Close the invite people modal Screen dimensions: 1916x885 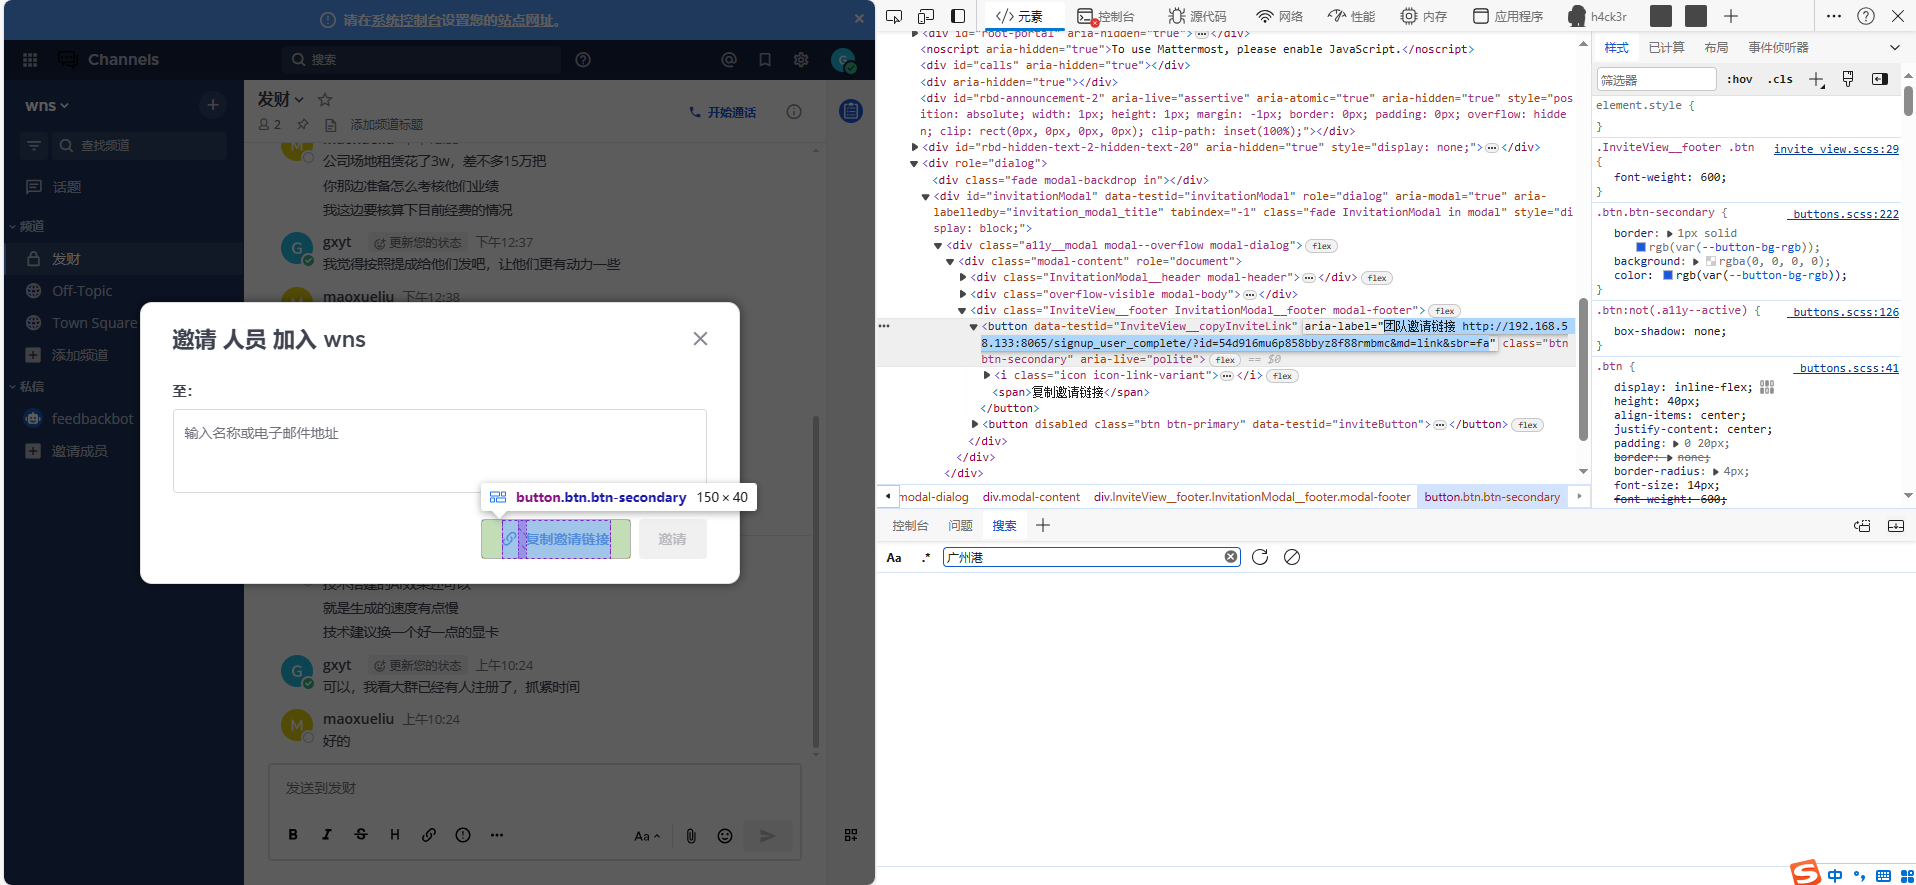(x=700, y=339)
